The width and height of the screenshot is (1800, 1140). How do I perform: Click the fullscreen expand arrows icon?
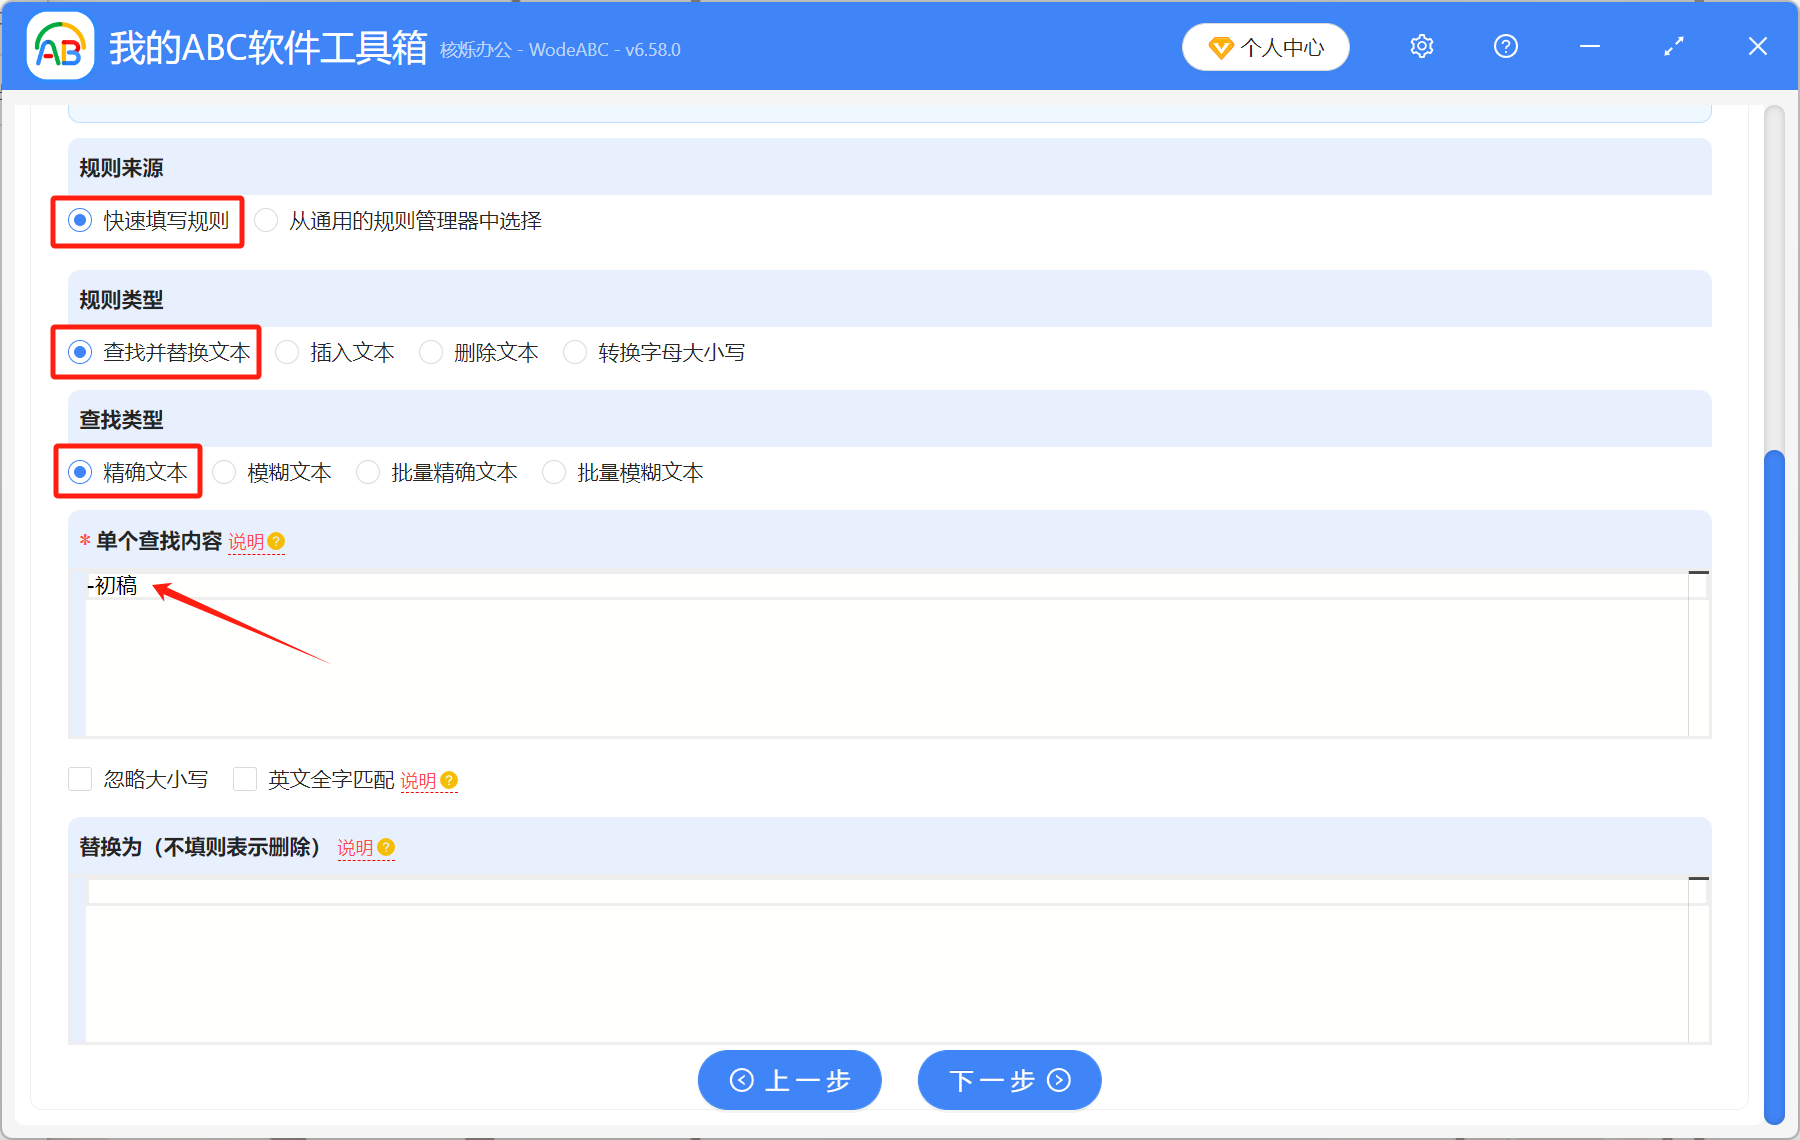(1673, 46)
